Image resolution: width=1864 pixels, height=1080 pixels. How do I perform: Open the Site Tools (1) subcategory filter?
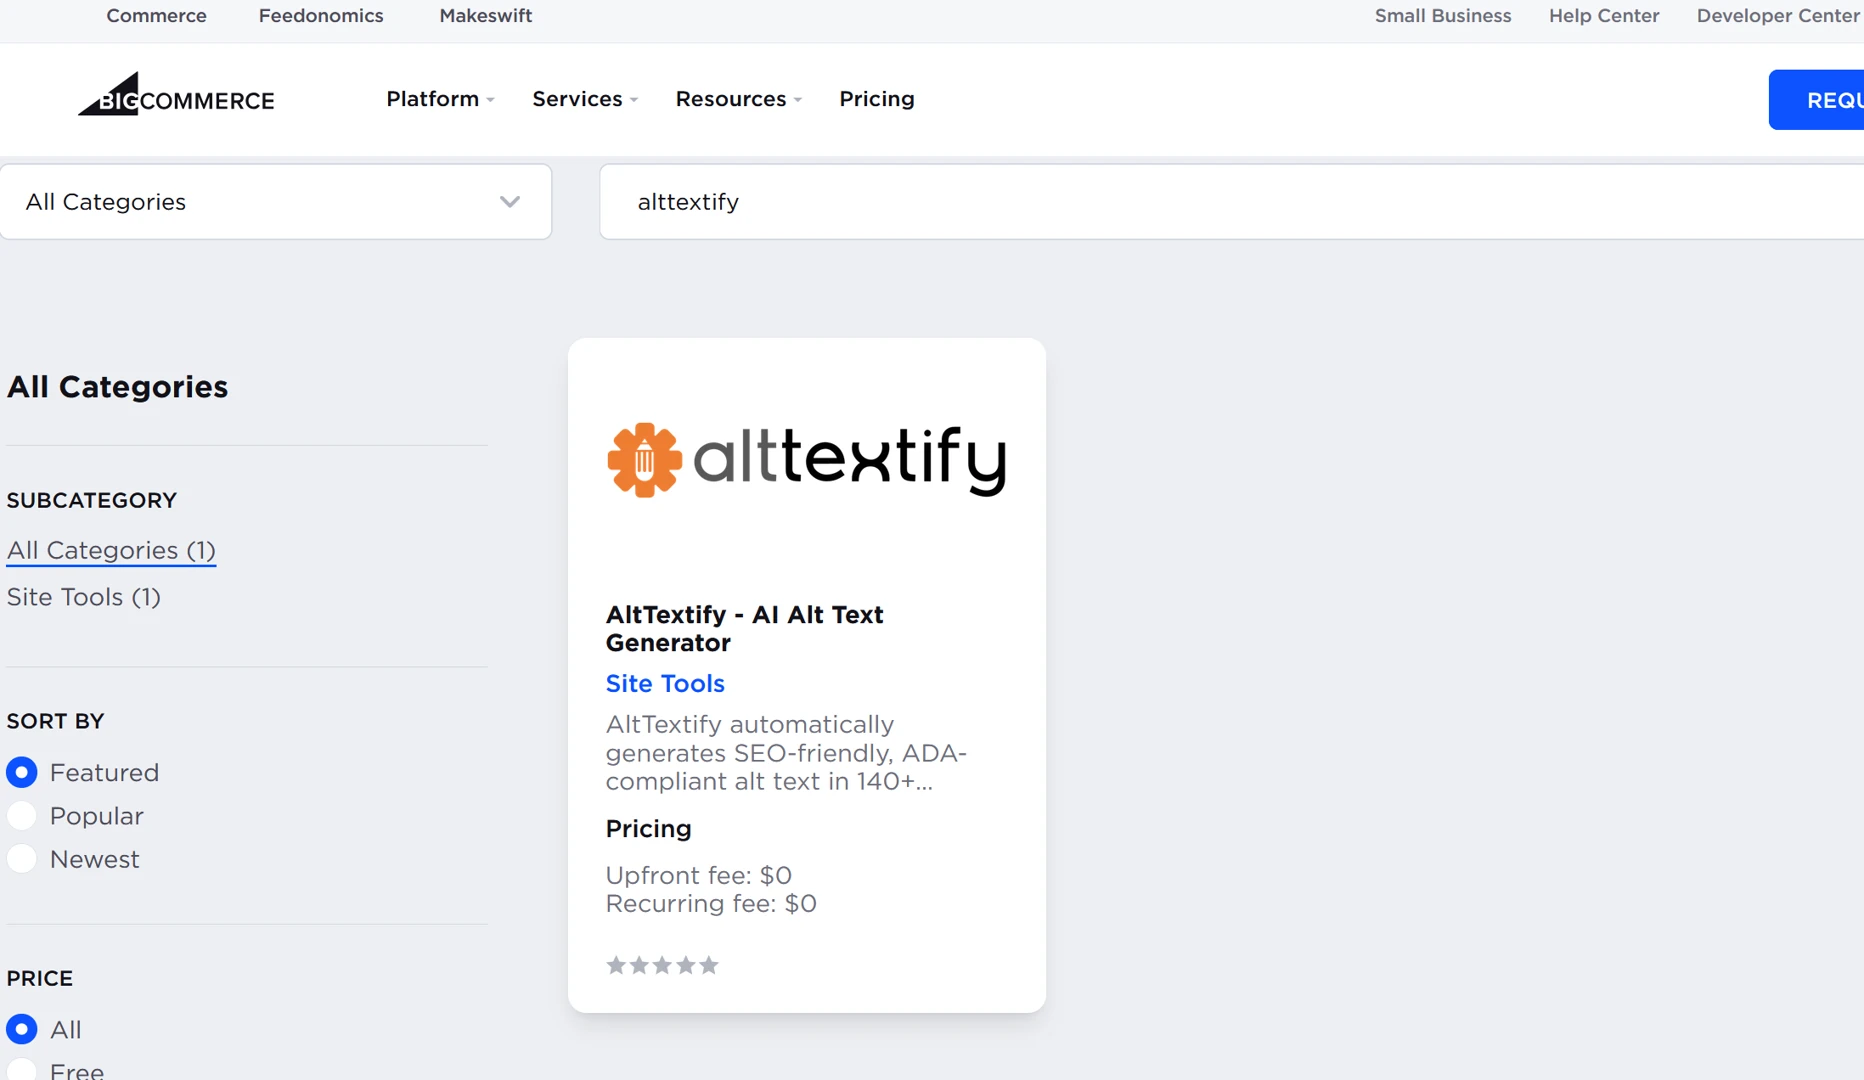pyautogui.click(x=84, y=597)
